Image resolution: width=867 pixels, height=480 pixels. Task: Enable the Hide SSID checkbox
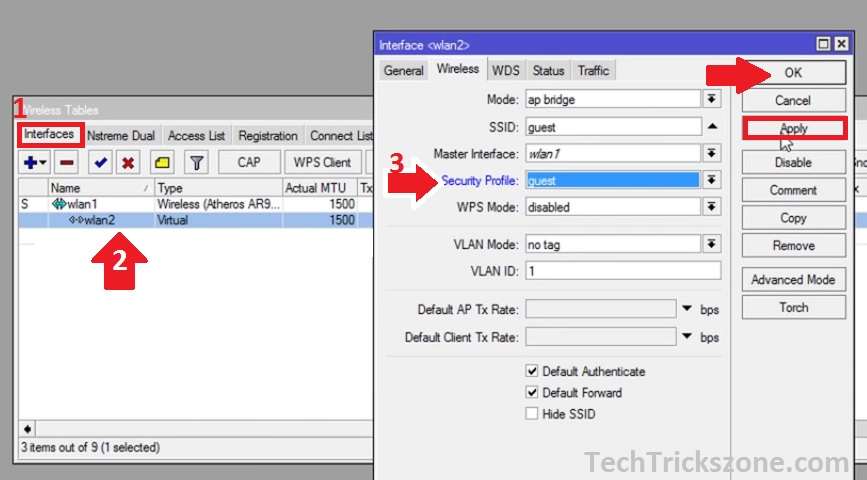point(532,414)
